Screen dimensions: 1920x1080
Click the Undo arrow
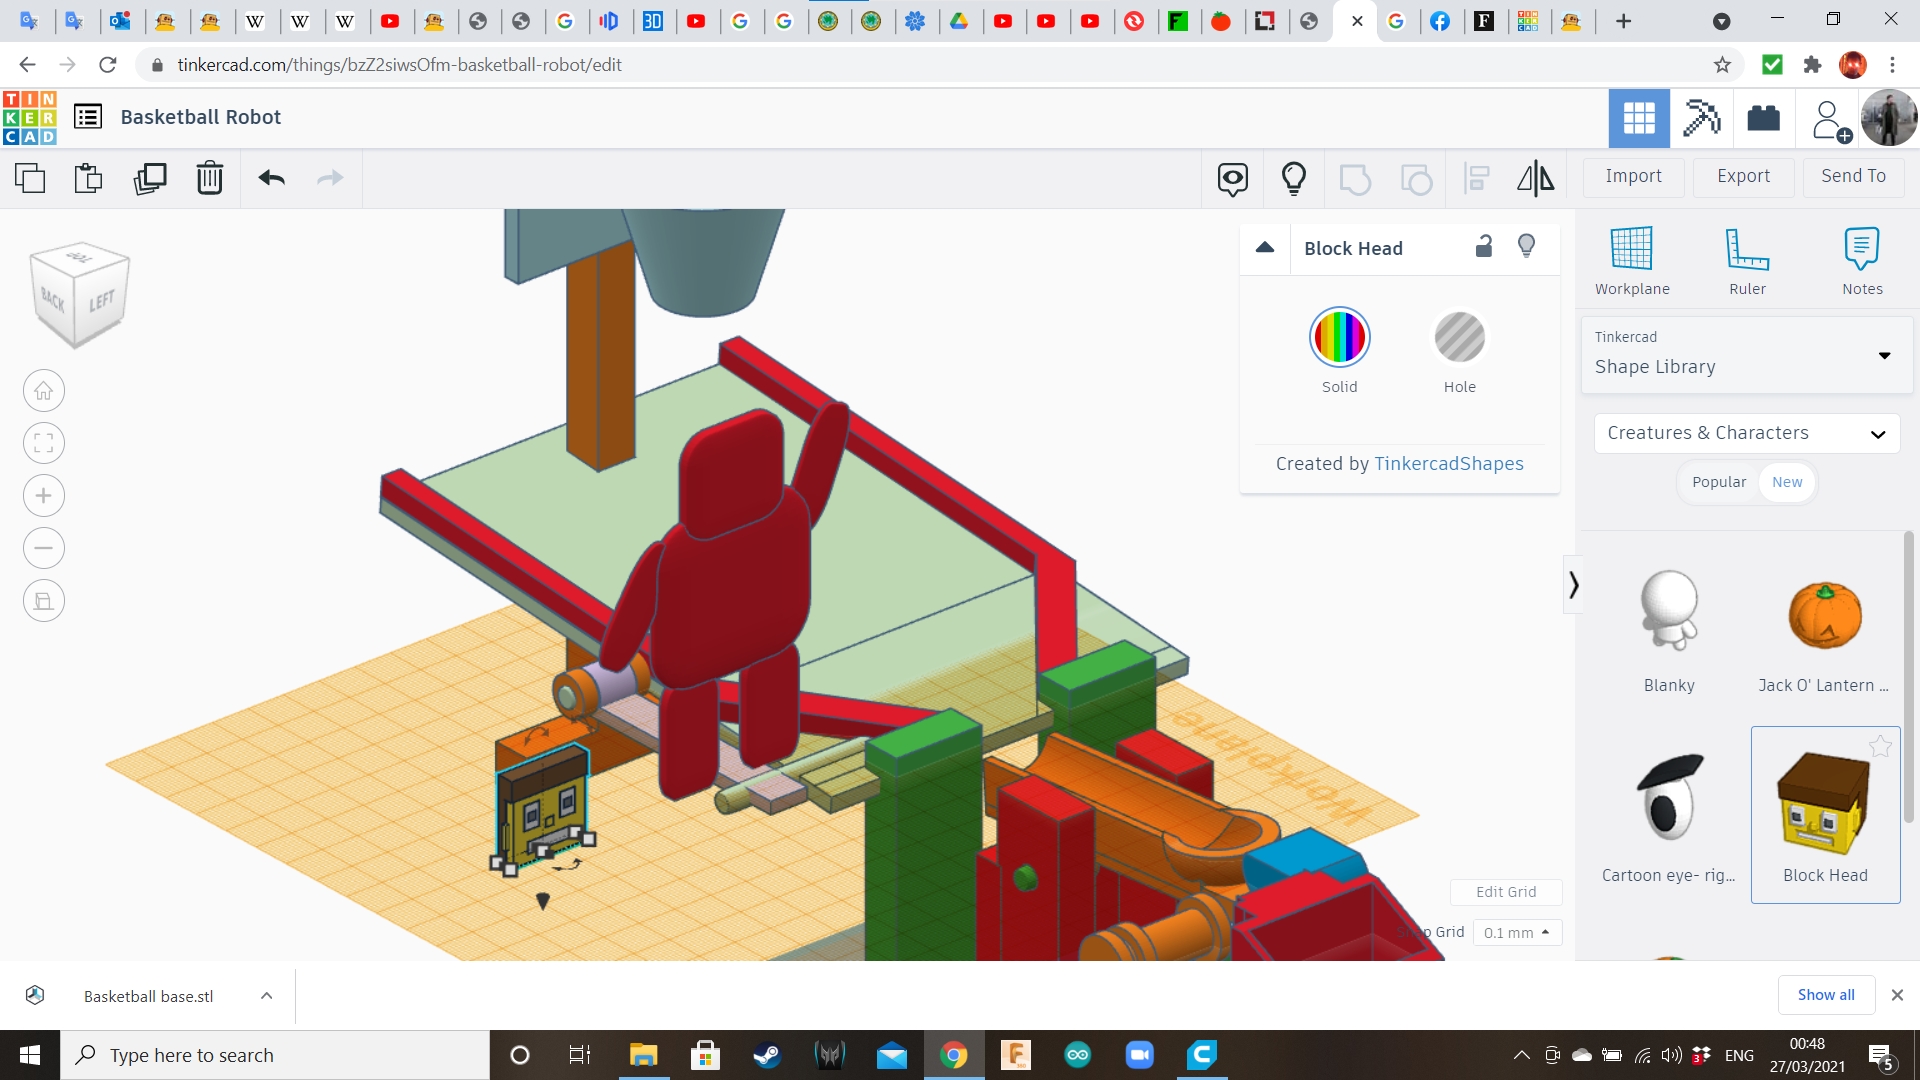click(x=271, y=178)
